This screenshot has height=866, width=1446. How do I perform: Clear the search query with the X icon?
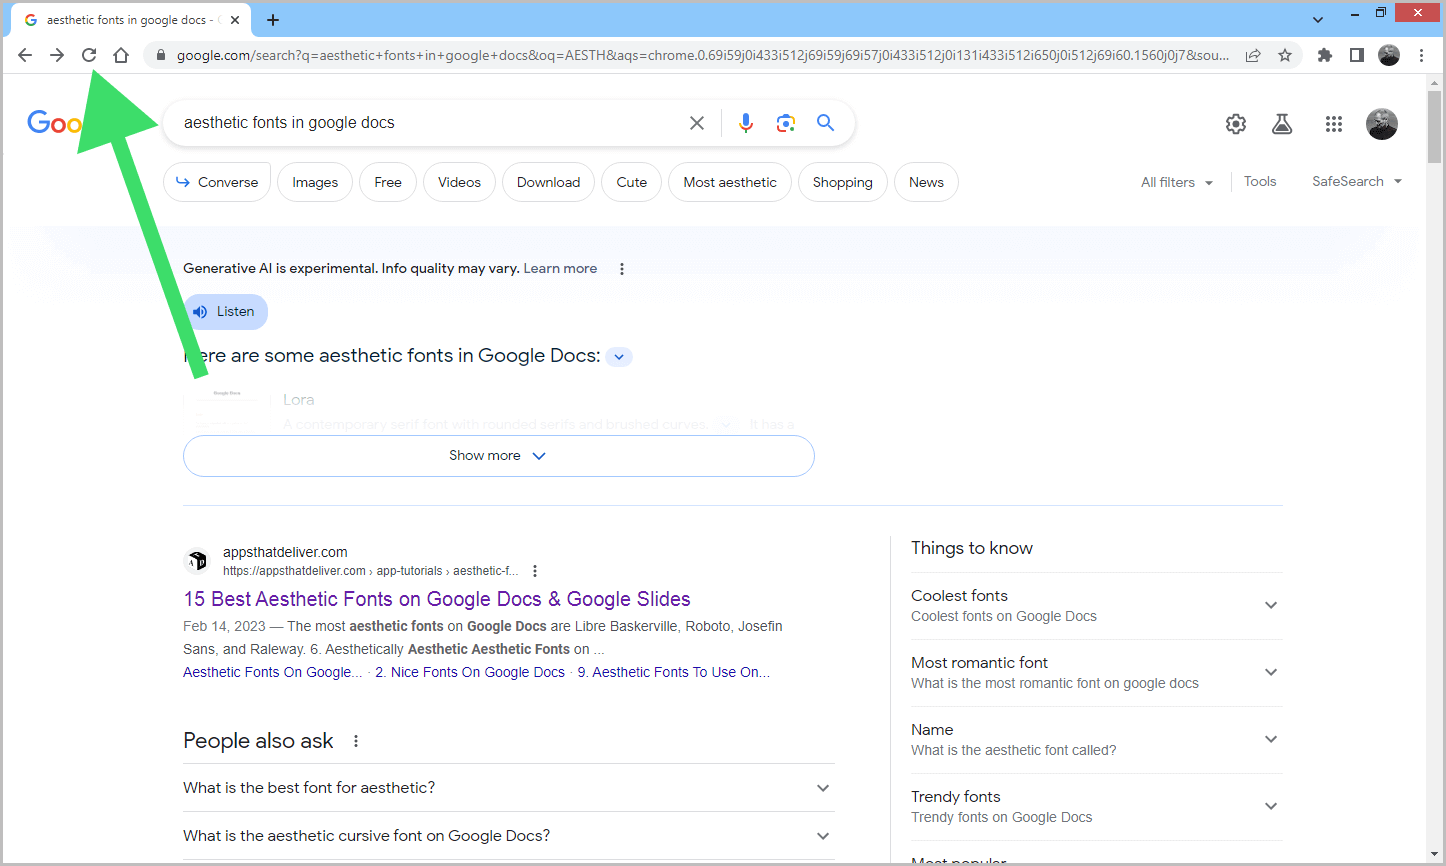click(697, 122)
